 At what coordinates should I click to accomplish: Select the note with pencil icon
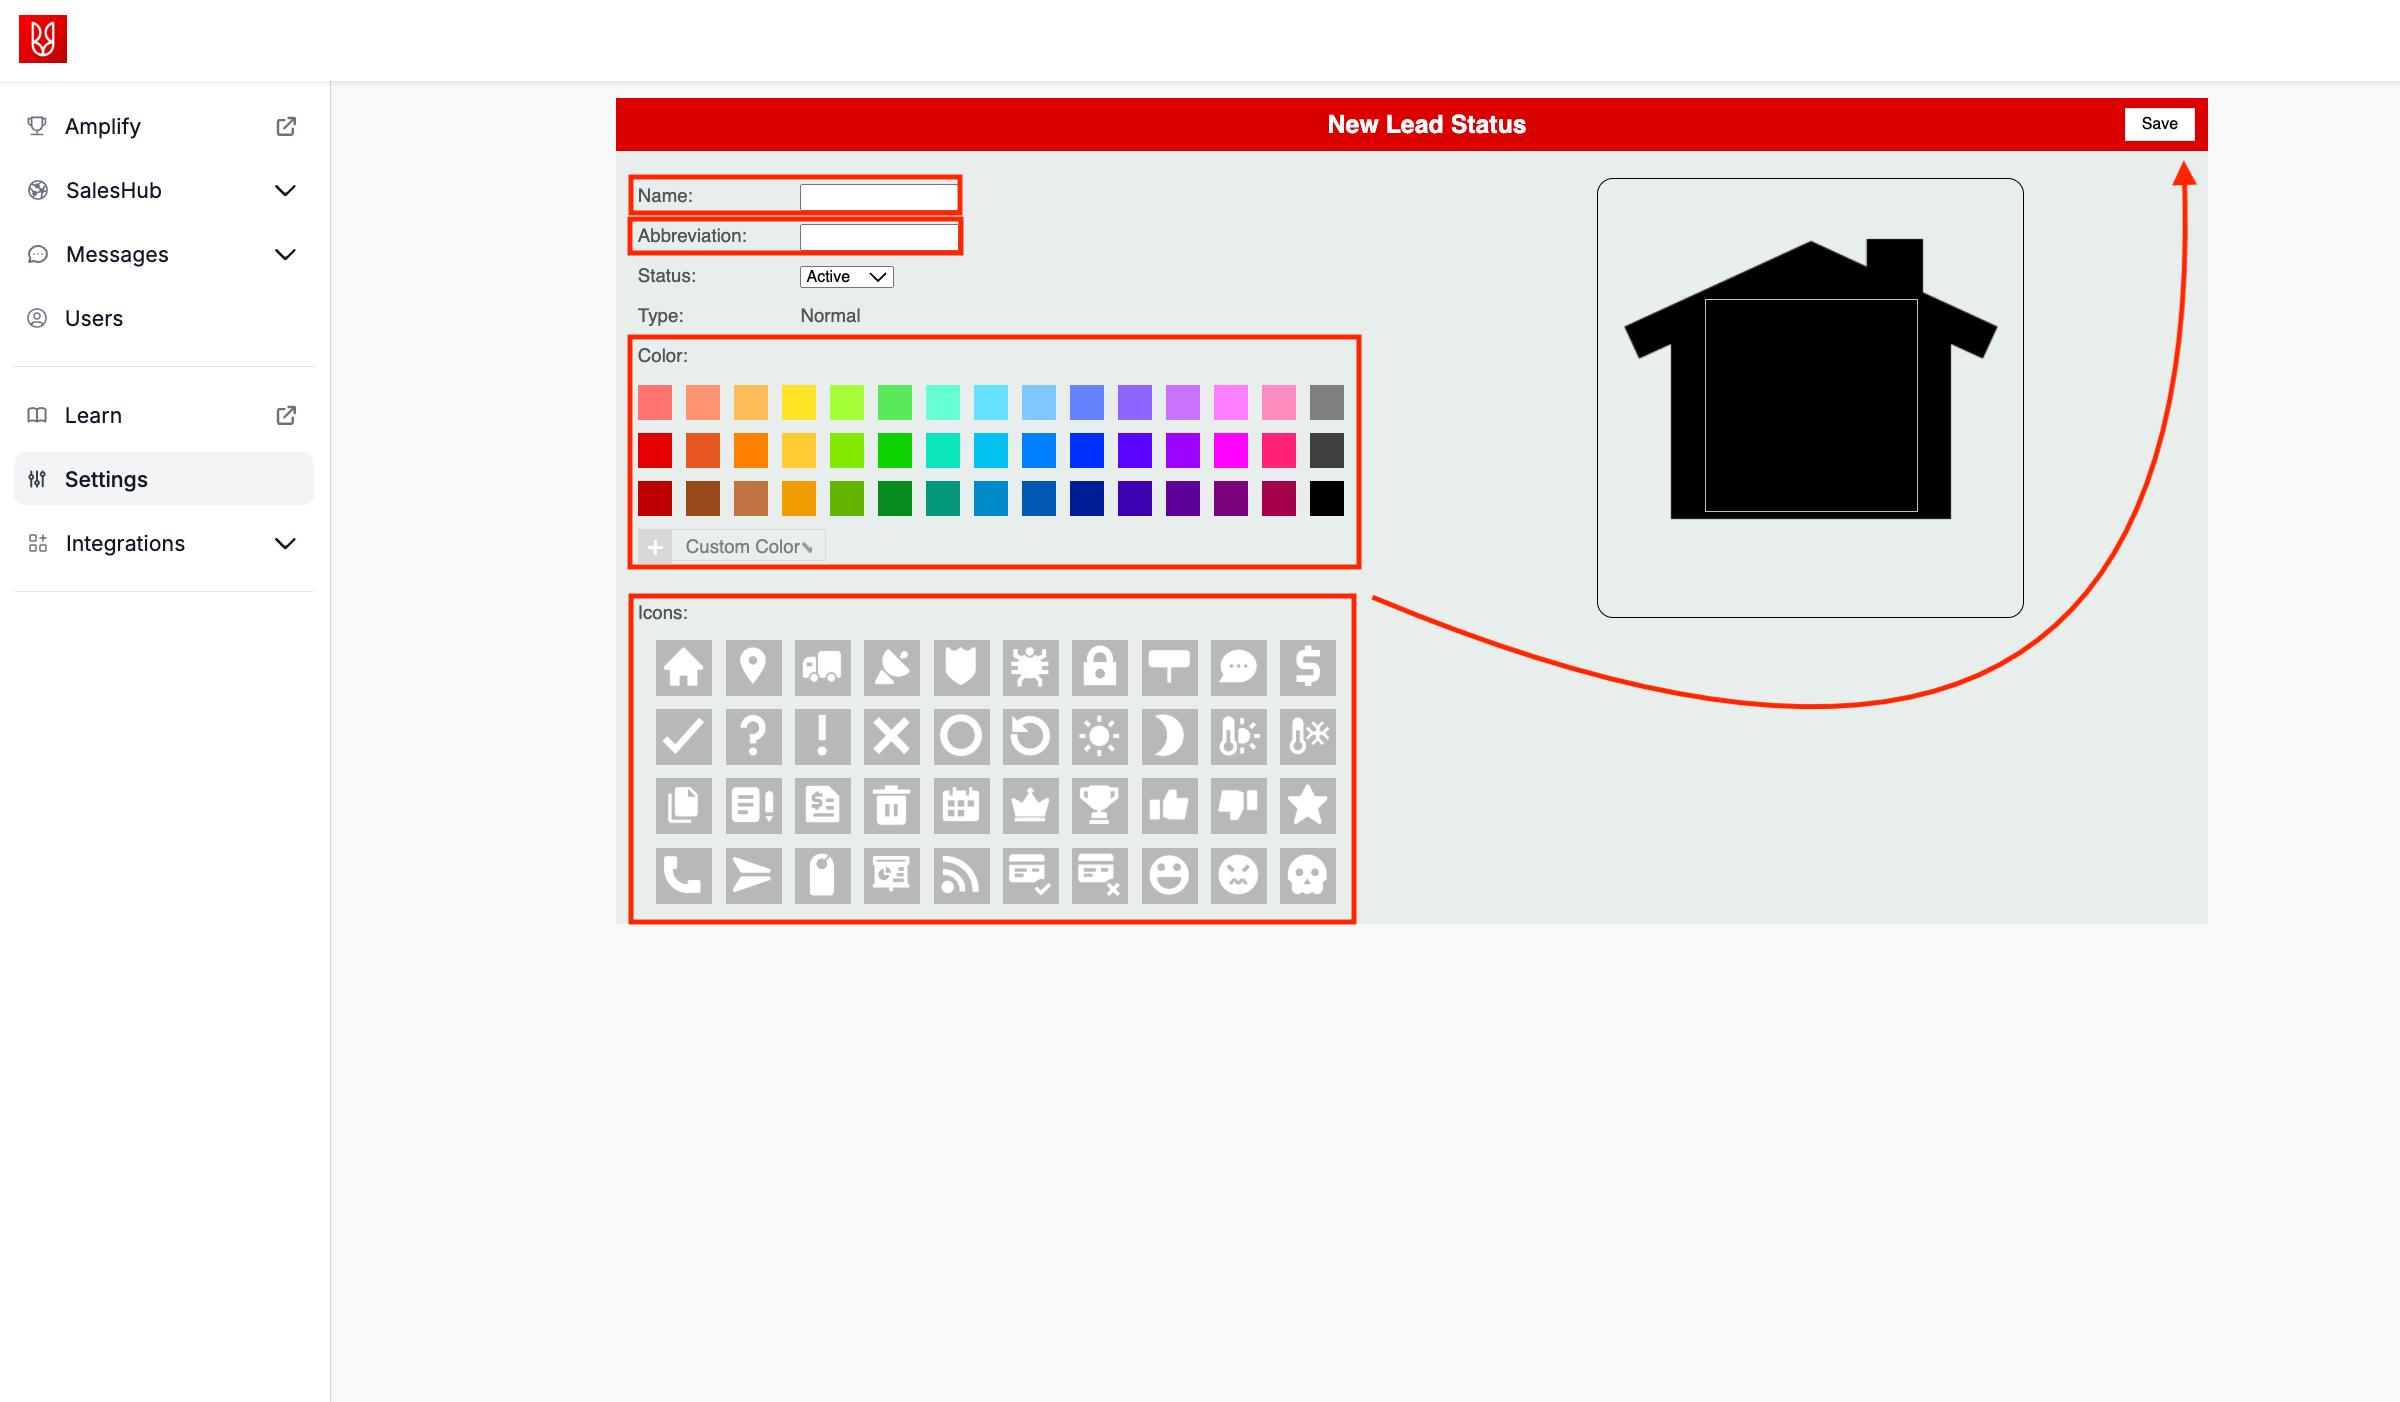[x=753, y=806]
